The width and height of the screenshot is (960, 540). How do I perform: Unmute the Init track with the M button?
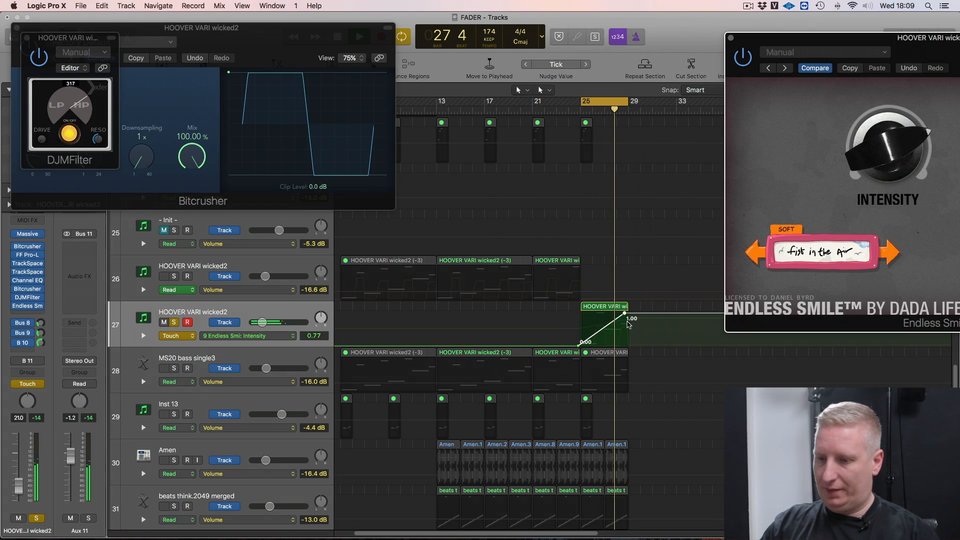point(163,230)
